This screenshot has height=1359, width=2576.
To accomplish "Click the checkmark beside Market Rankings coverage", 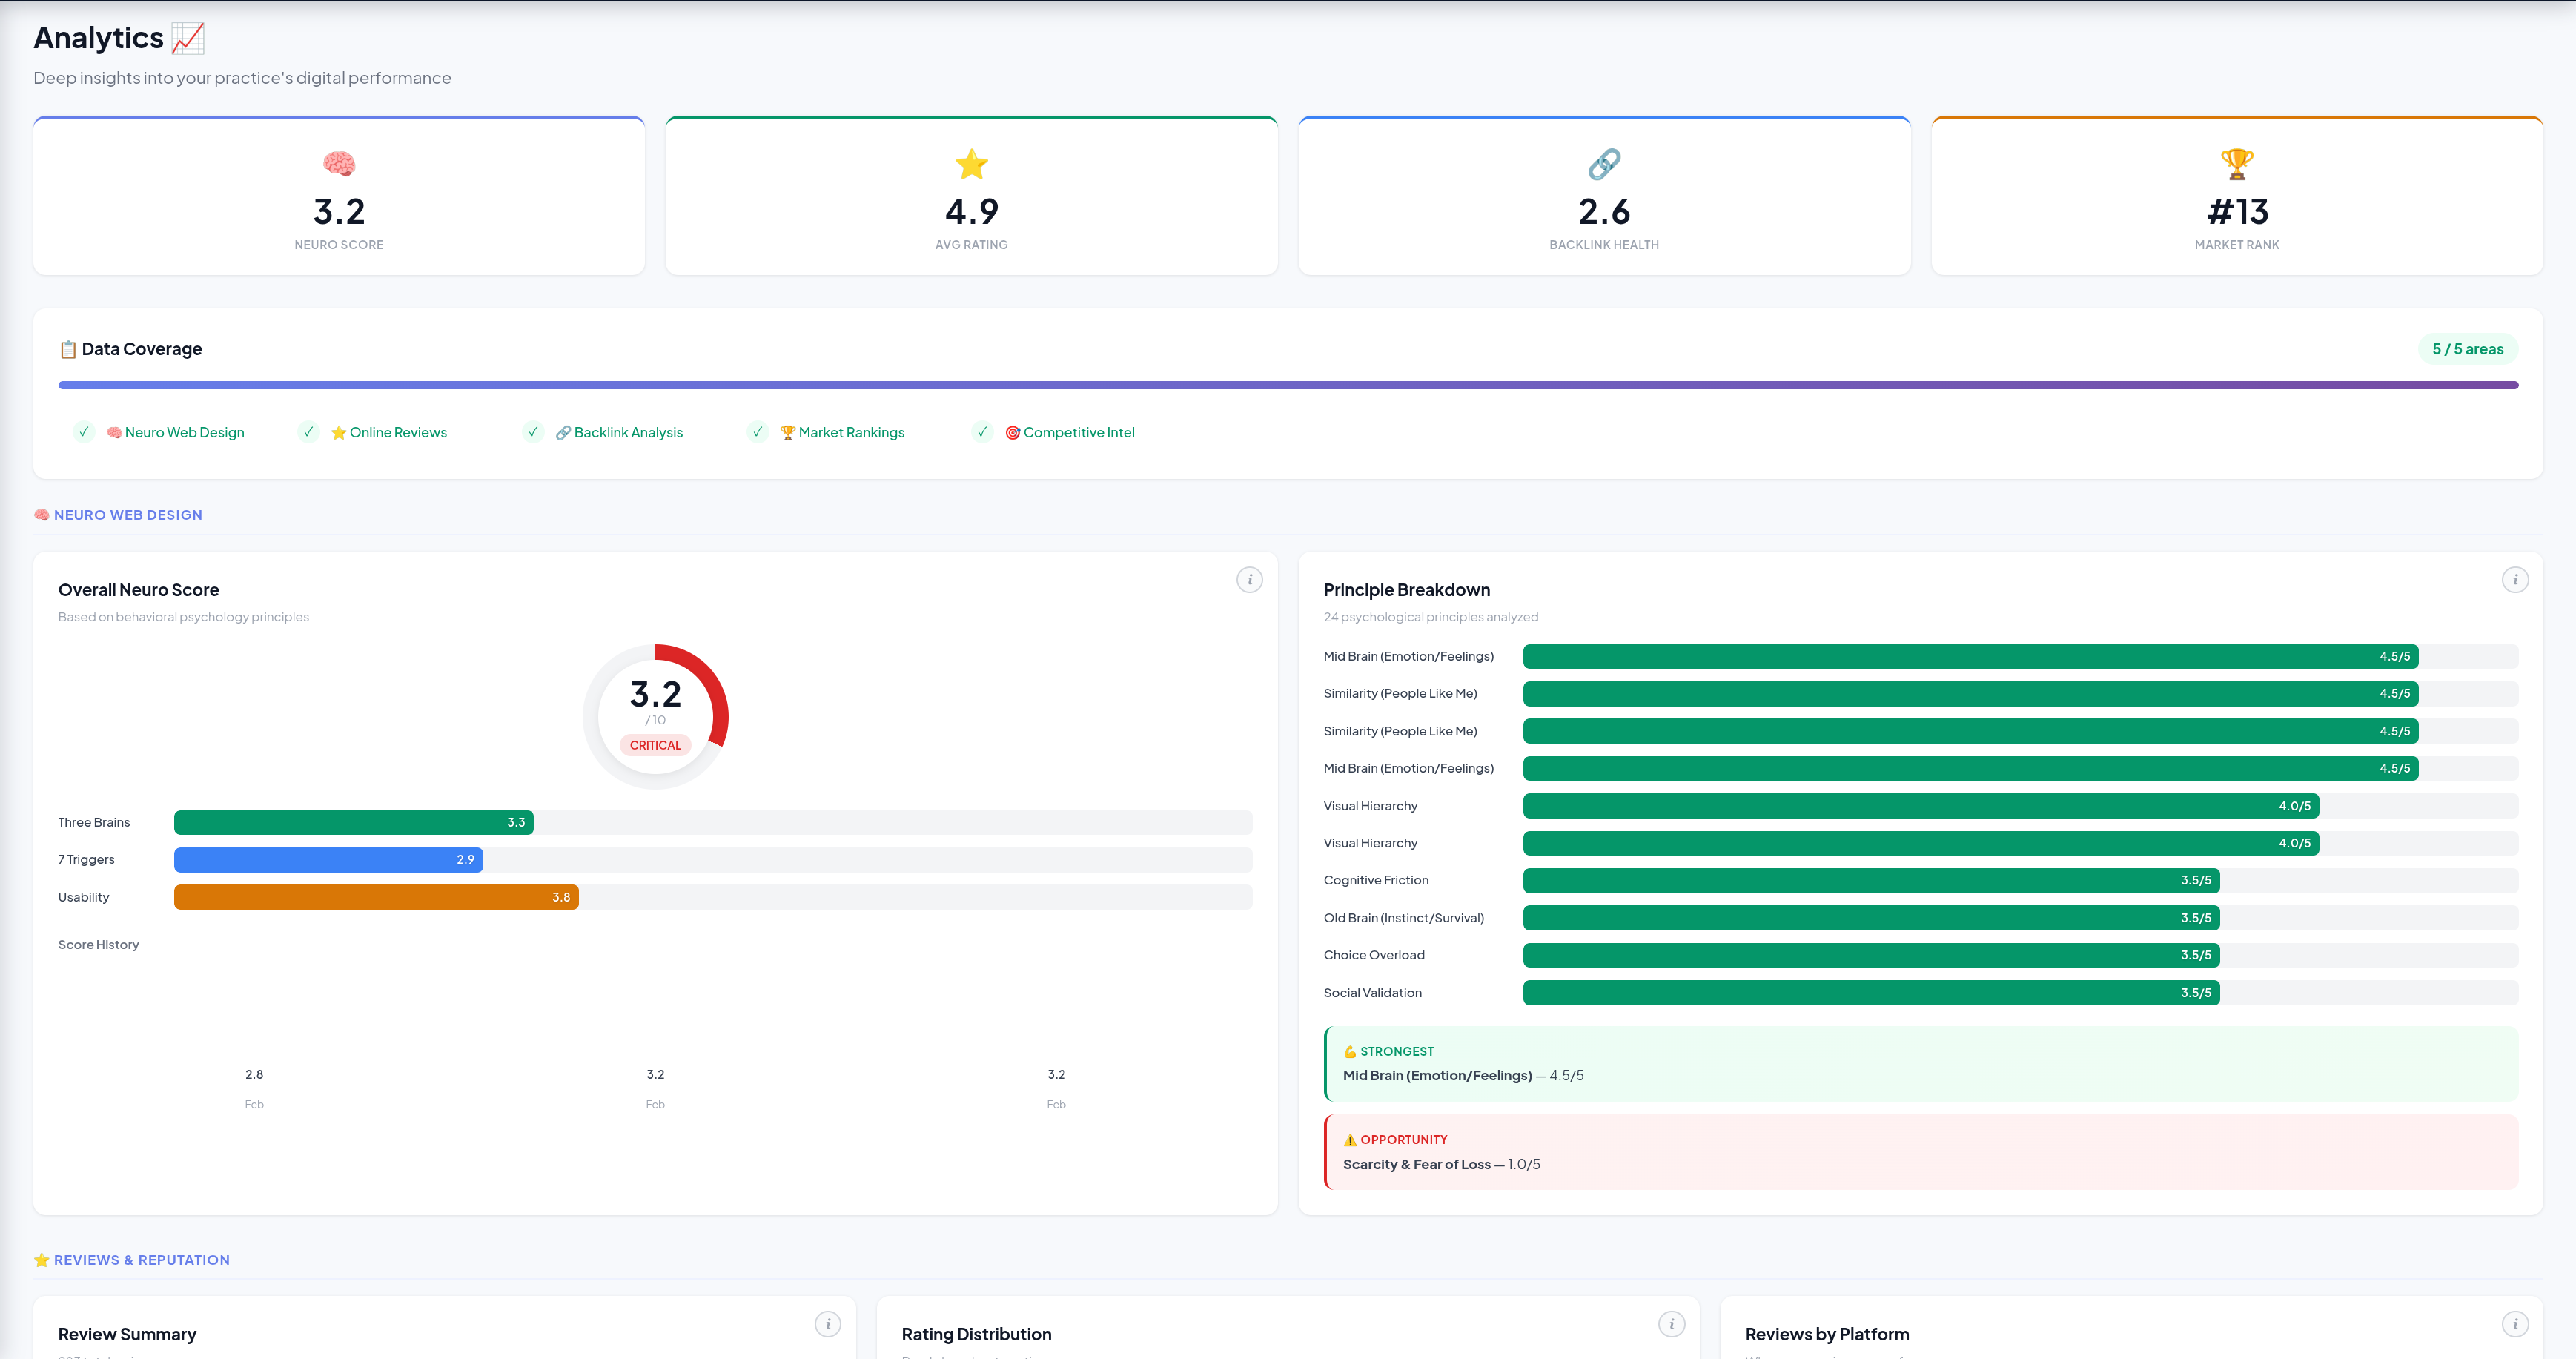I will click(x=758, y=432).
